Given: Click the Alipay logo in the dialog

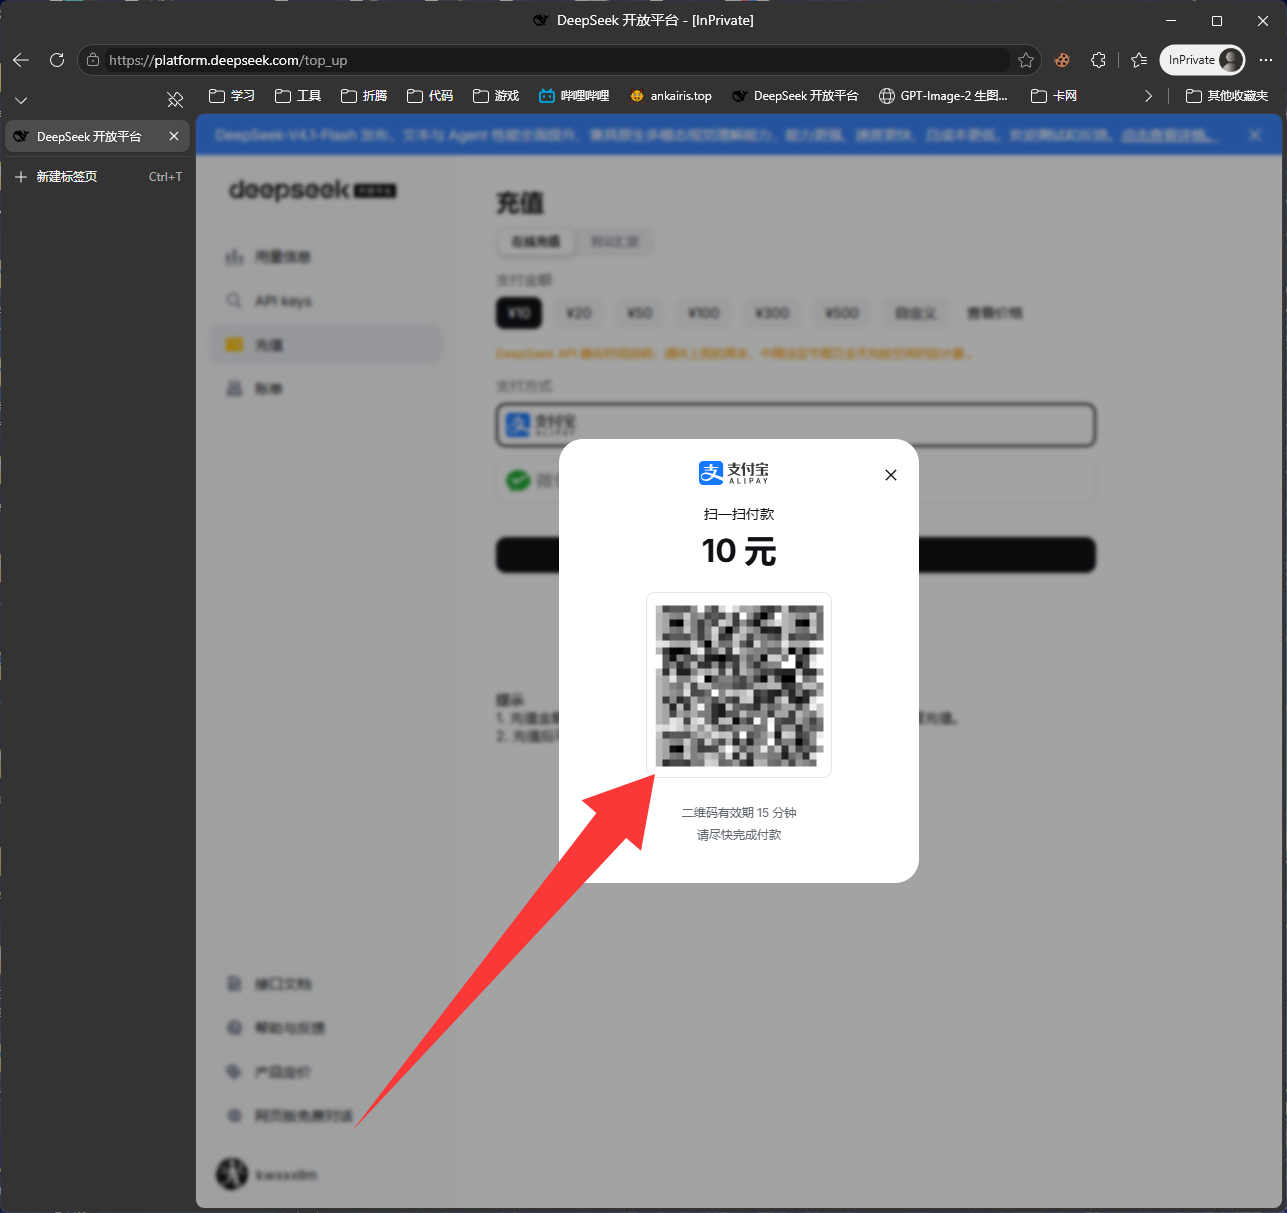Looking at the screenshot, I should point(734,473).
